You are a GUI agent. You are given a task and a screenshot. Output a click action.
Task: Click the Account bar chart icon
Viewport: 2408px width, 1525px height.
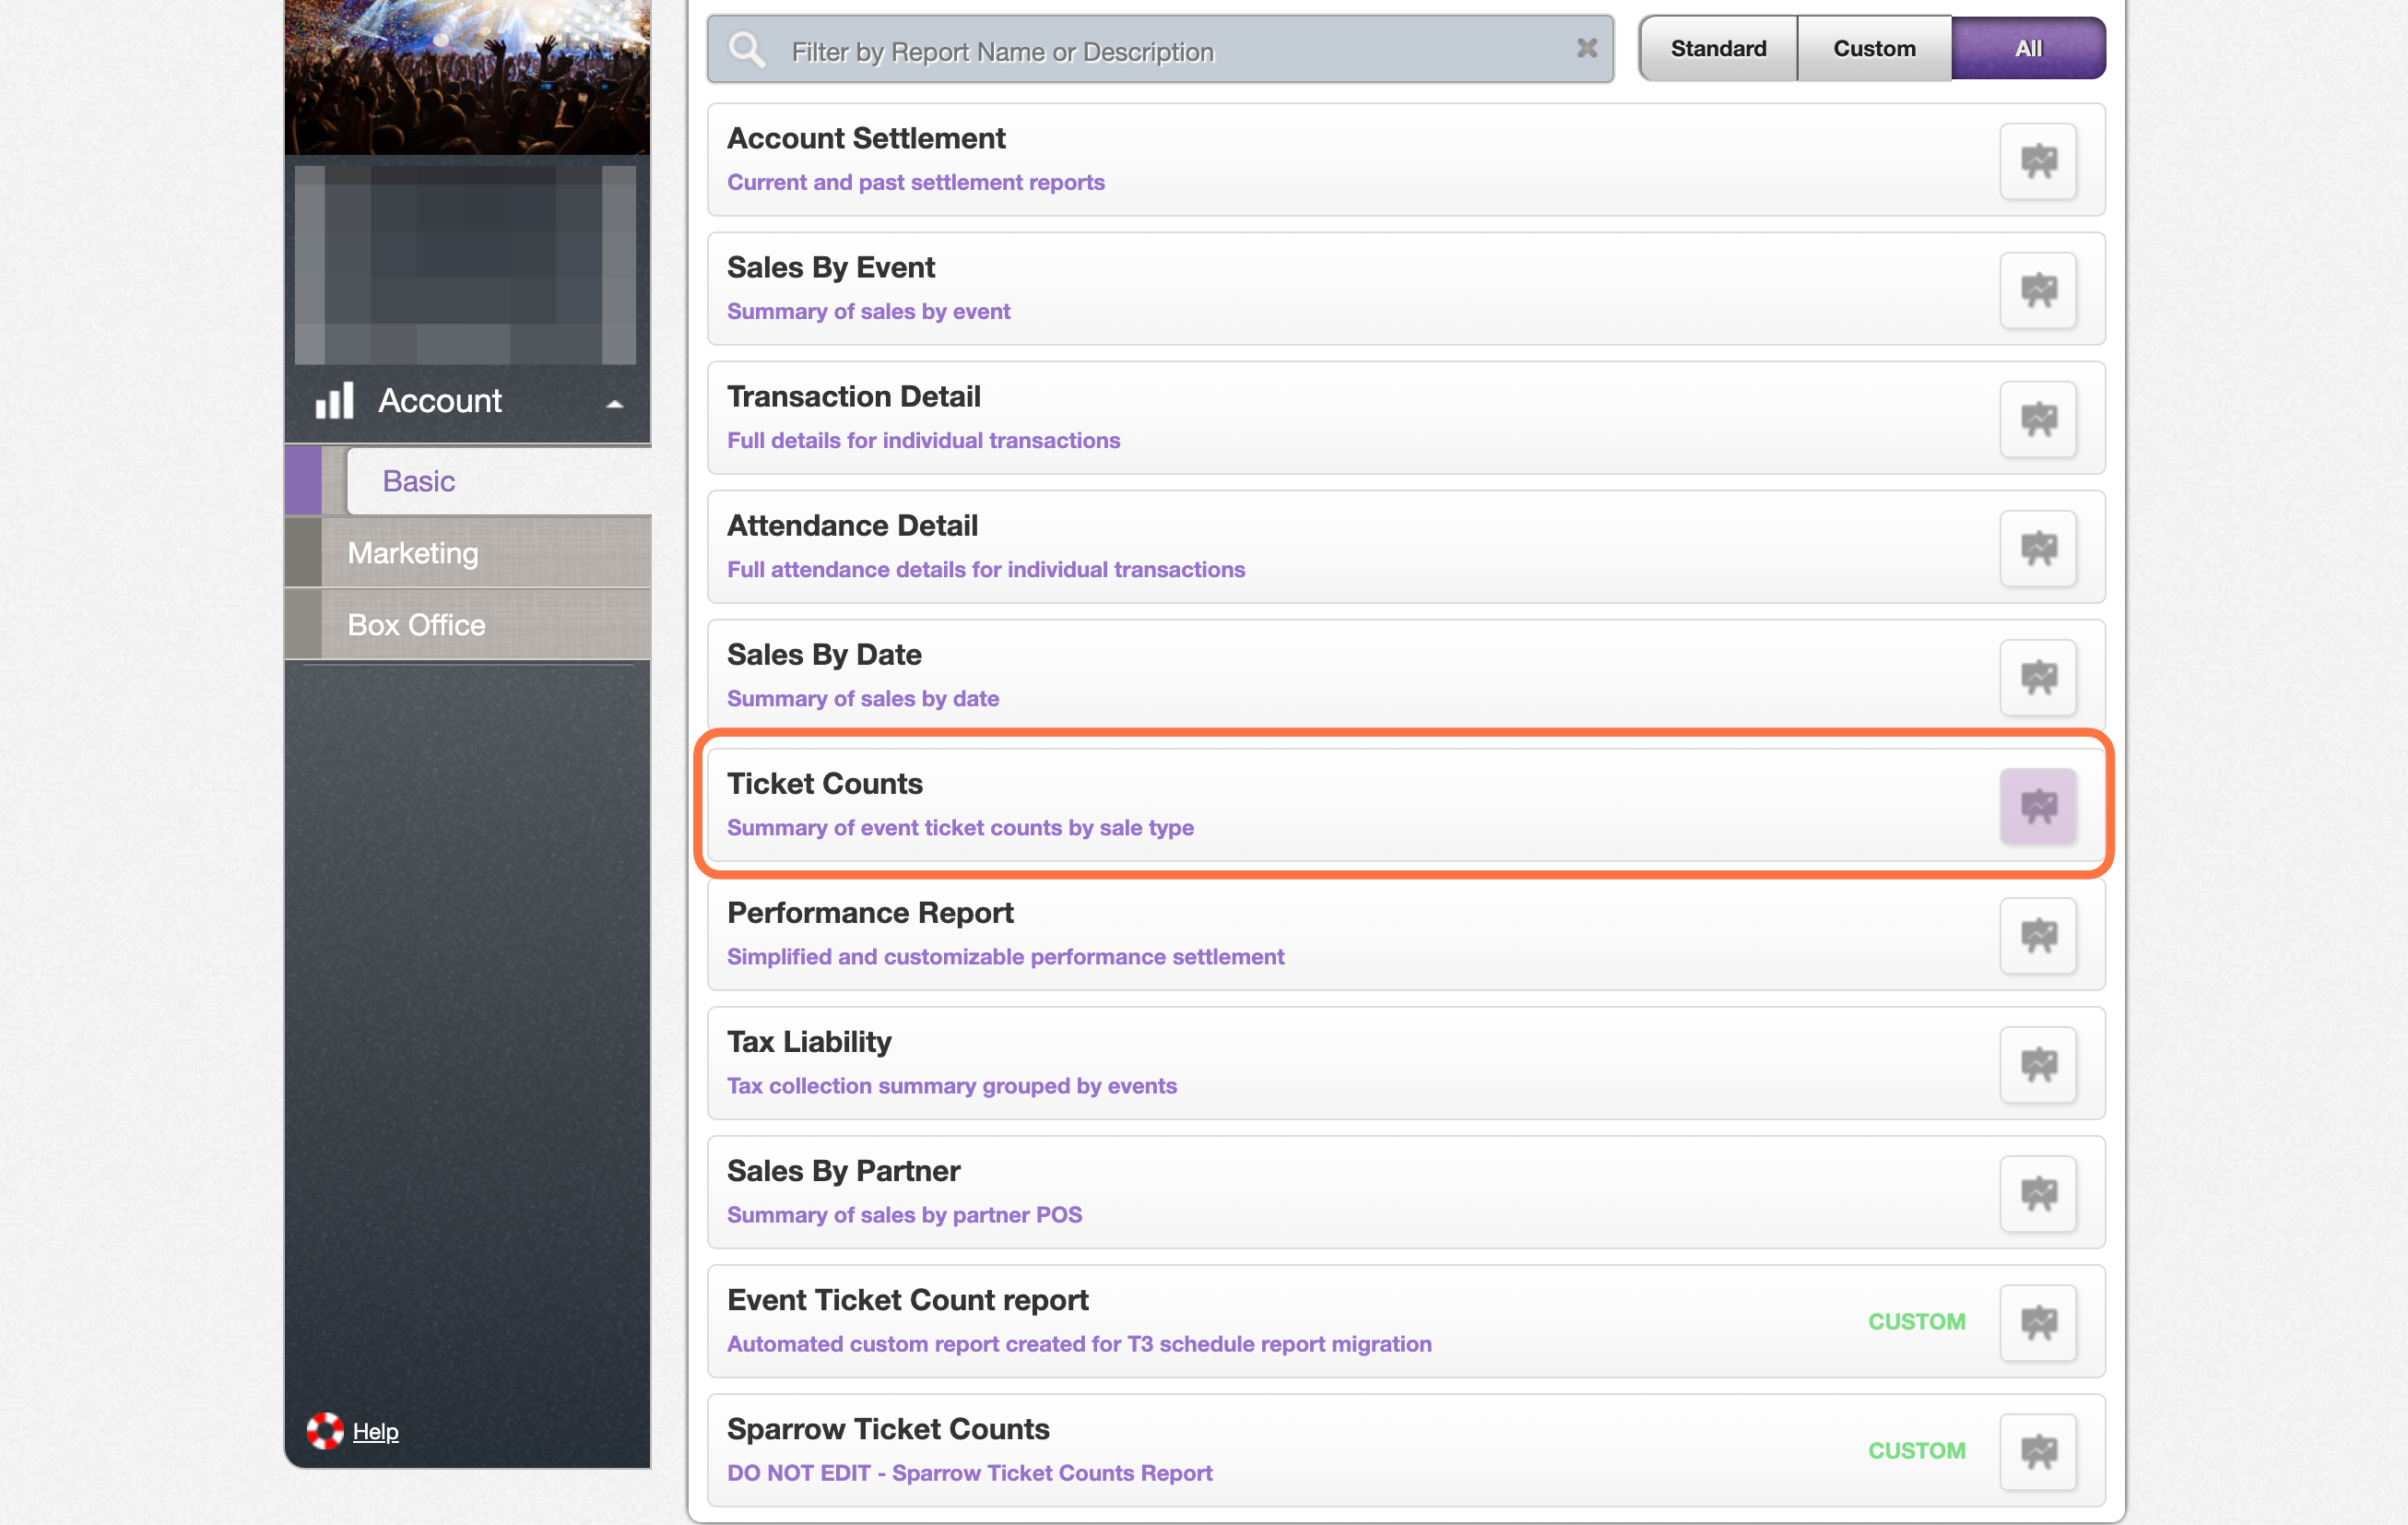click(x=335, y=400)
